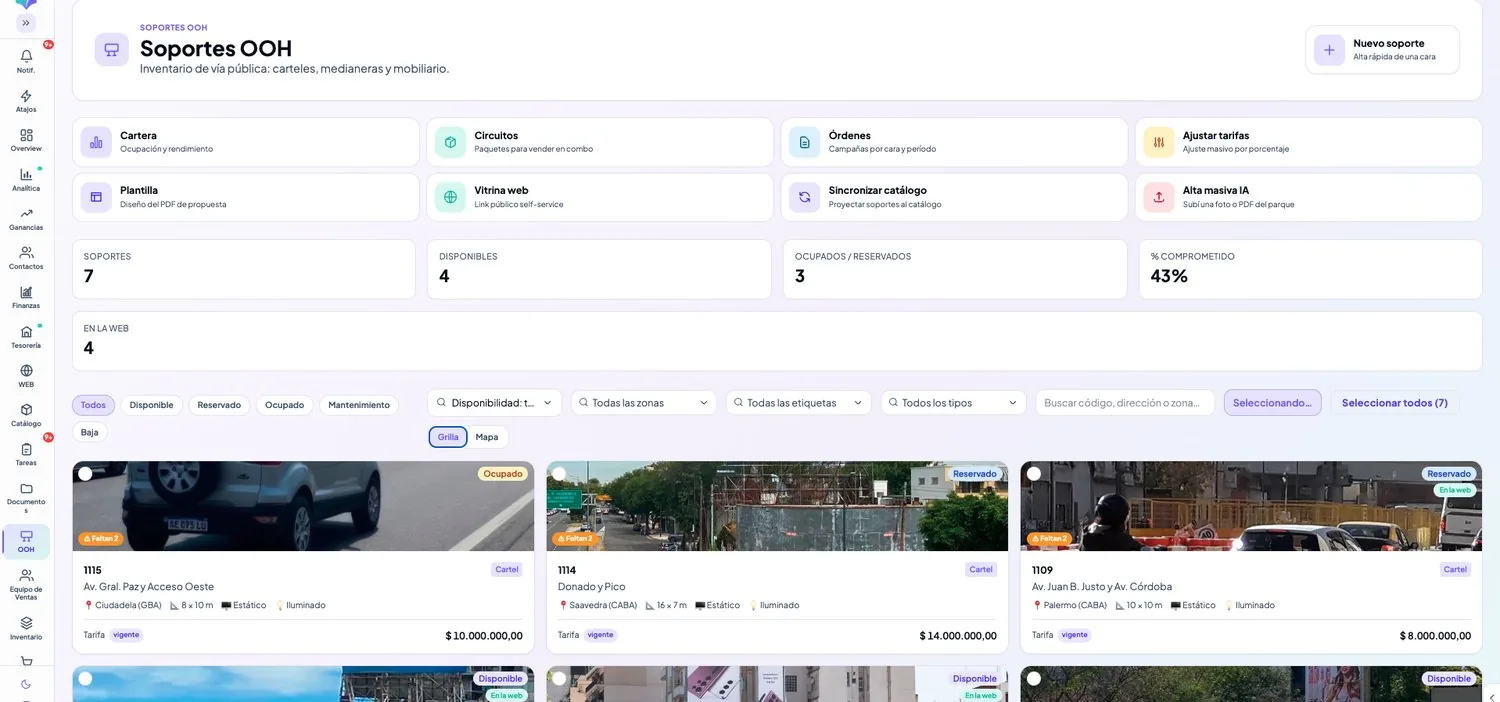This screenshot has height=702, width=1500.
Task: Open Inventario layers icon in sidebar
Action: point(26,622)
